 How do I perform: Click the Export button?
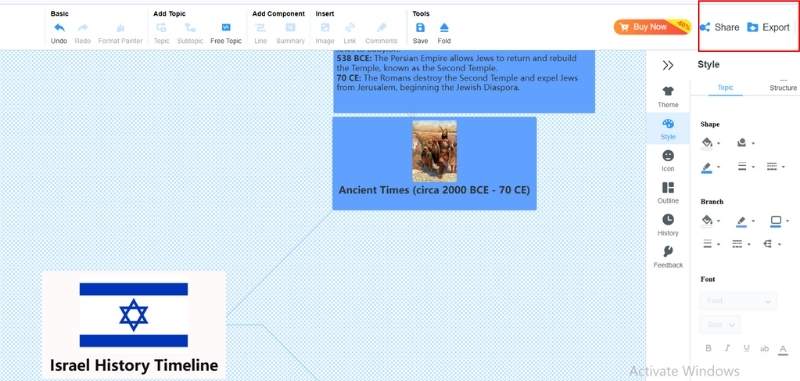[x=768, y=28]
